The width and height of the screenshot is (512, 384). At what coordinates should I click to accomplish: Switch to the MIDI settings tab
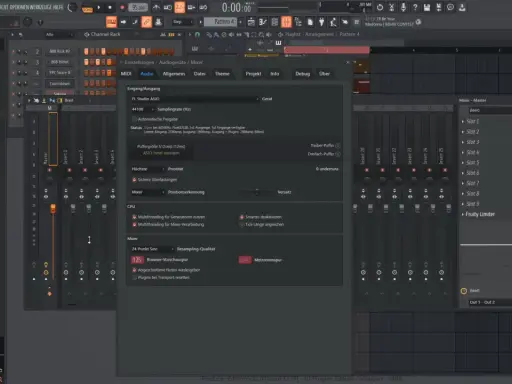126,74
